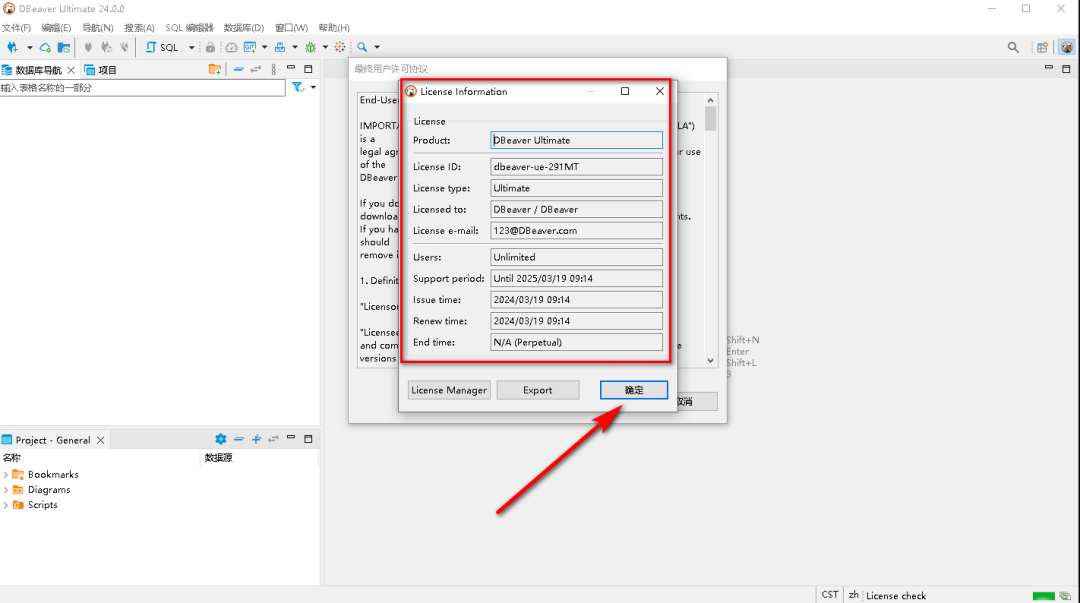Expand the network diagram icon dropdown

pyautogui.click(x=295, y=48)
